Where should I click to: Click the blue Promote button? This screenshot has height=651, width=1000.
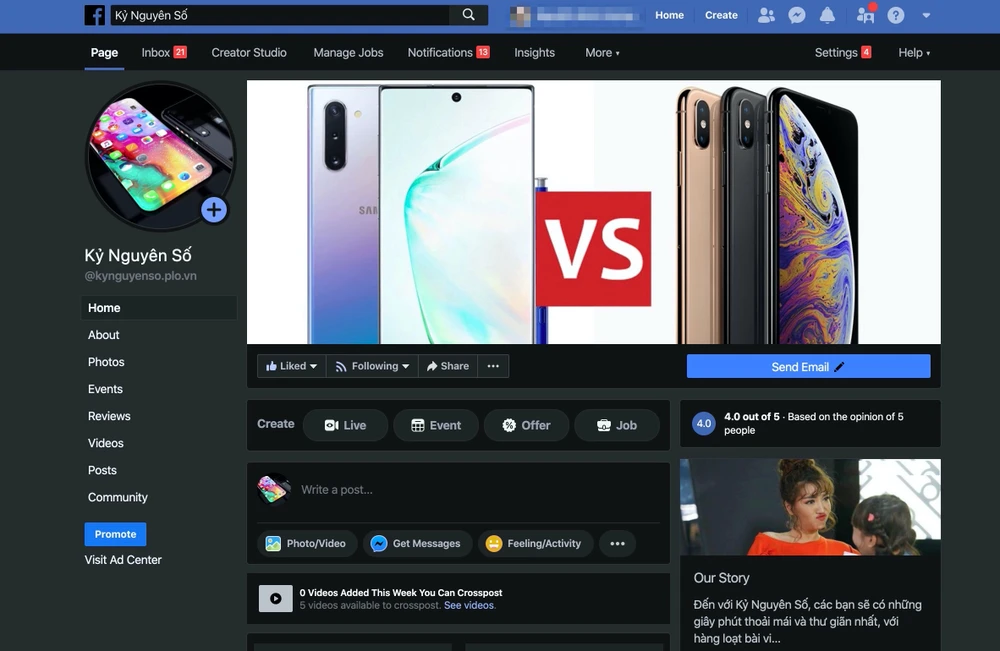pyautogui.click(x=115, y=534)
